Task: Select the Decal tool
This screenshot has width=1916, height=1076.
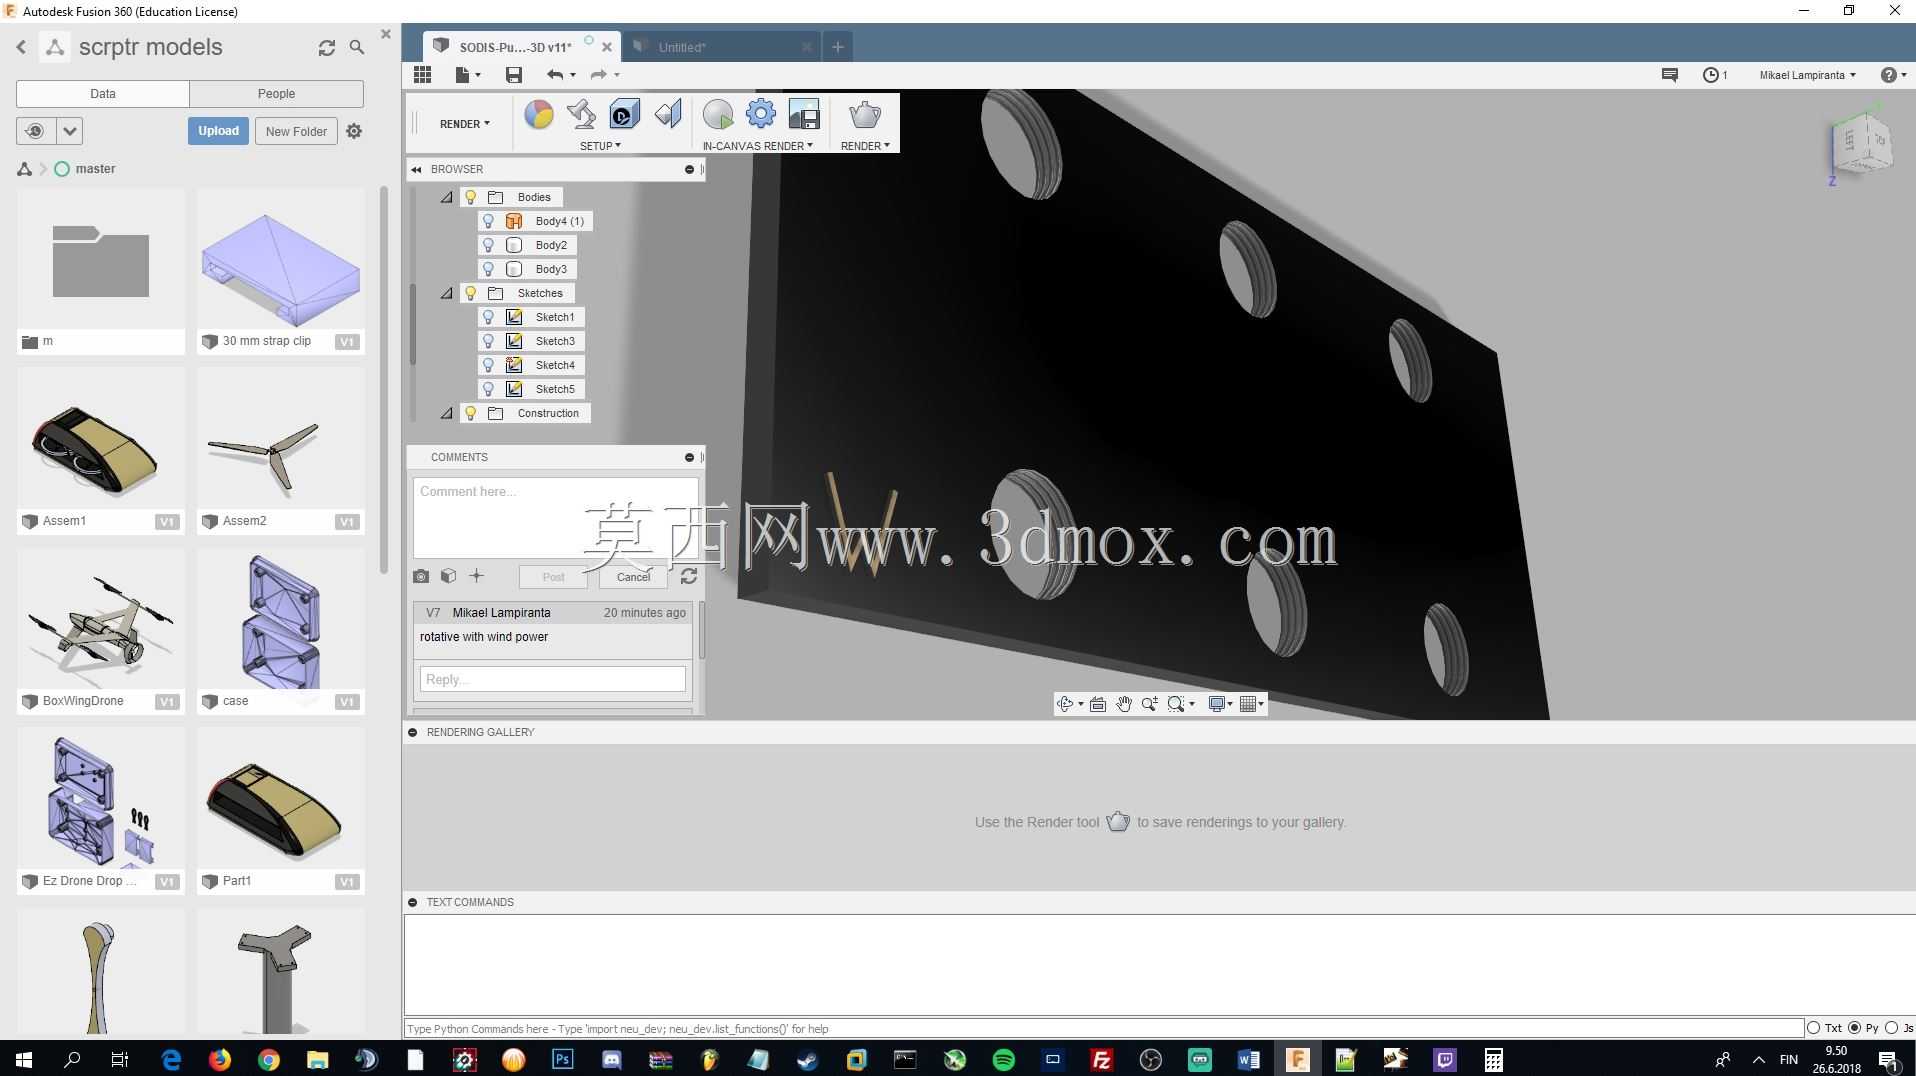Action: [624, 115]
